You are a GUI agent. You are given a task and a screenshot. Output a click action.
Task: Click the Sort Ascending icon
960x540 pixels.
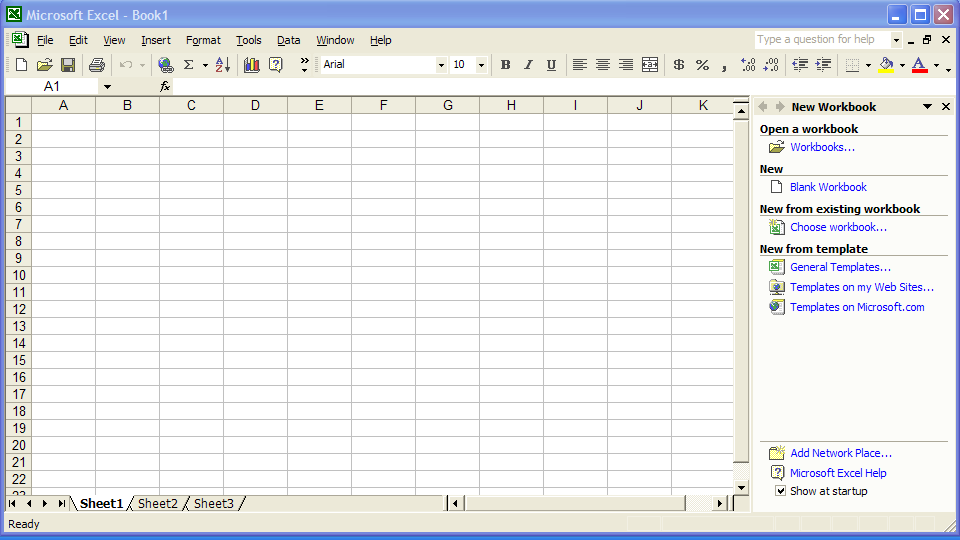click(x=222, y=65)
